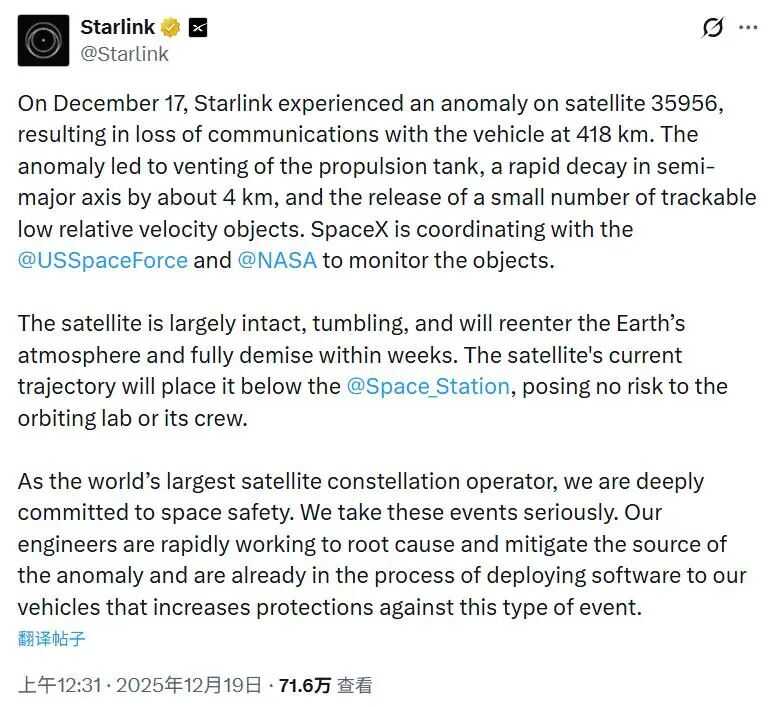Open Grok explain post icon
Image resolution: width=772 pixels, height=707 pixels.
(x=712, y=28)
